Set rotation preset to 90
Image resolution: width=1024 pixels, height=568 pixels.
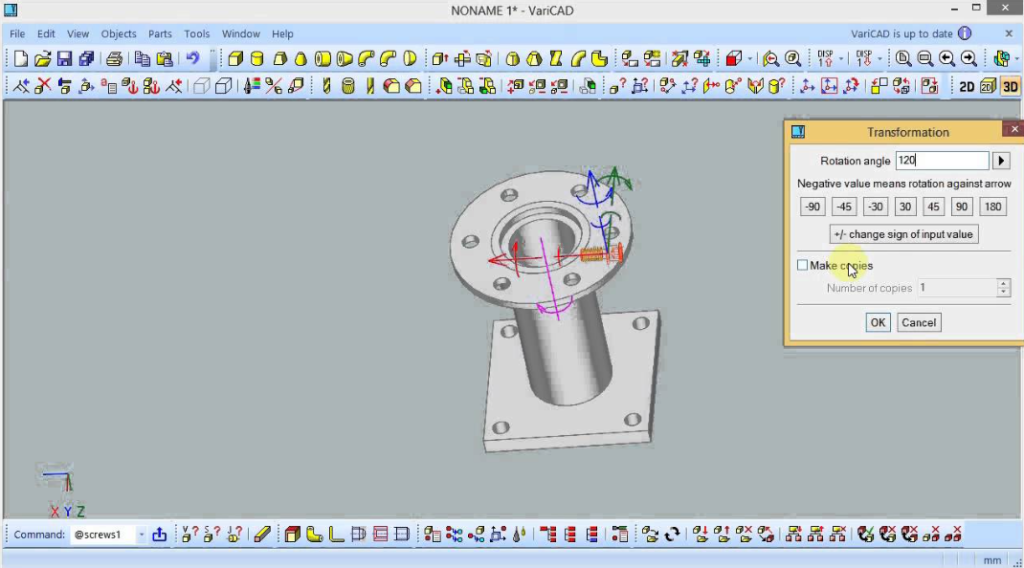961,206
